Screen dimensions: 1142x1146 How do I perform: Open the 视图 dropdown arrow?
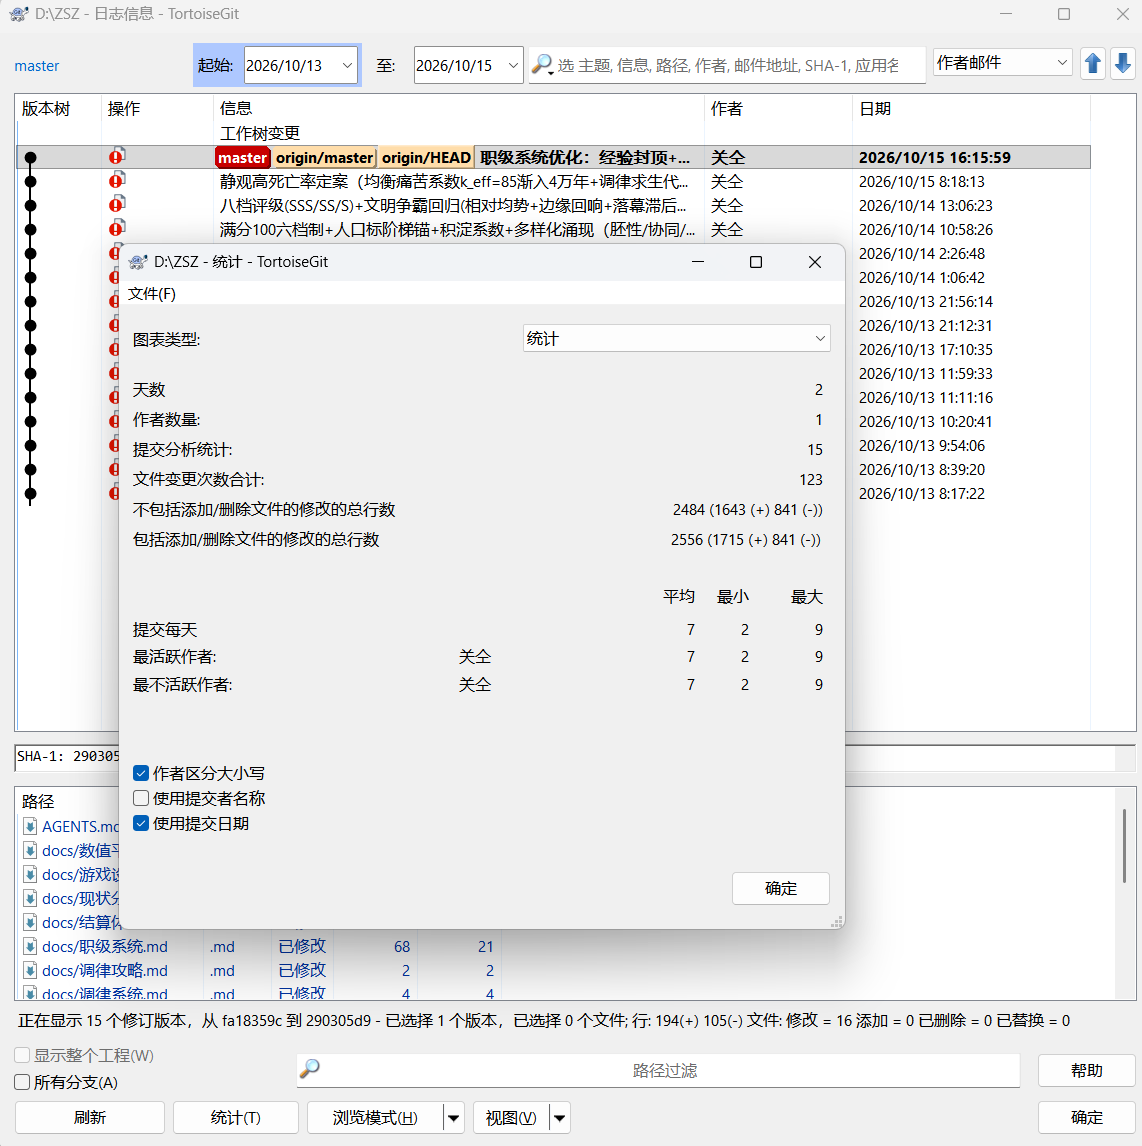[560, 1117]
